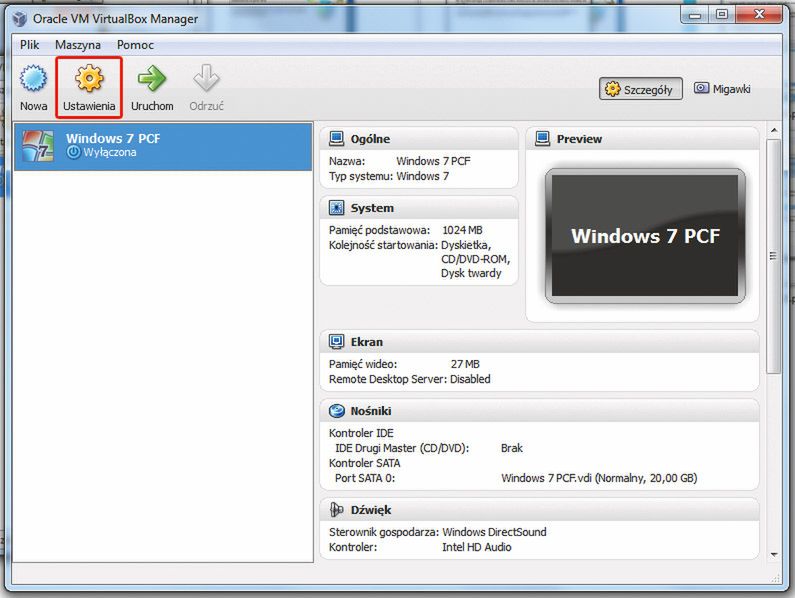795x598 pixels.
Task: Click the Ogólne section monitor icon
Action: click(336, 138)
